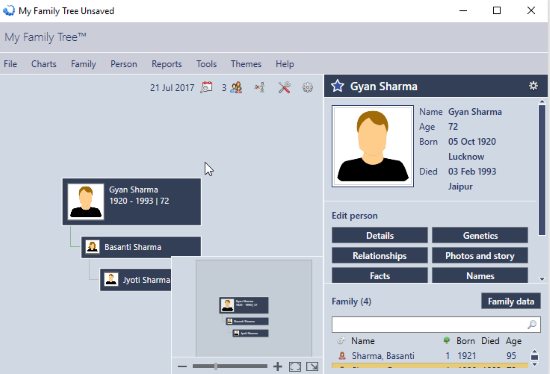Image resolution: width=550 pixels, height=374 pixels.
Task: Click the tree layout icon in toolbar
Action: click(x=260, y=87)
